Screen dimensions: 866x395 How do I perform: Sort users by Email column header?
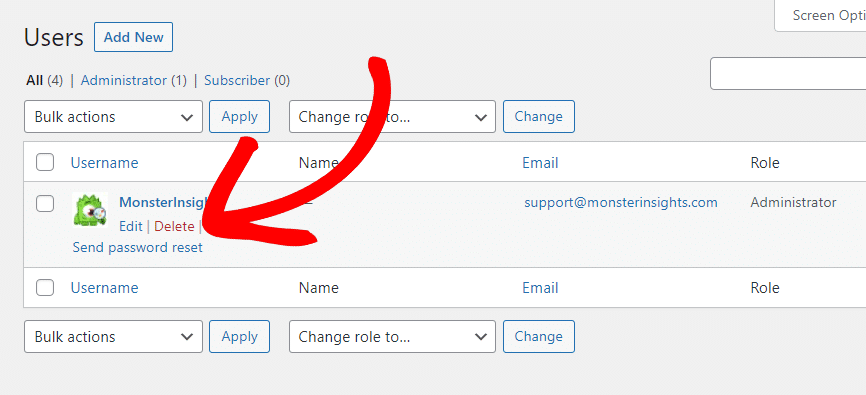[x=540, y=163]
